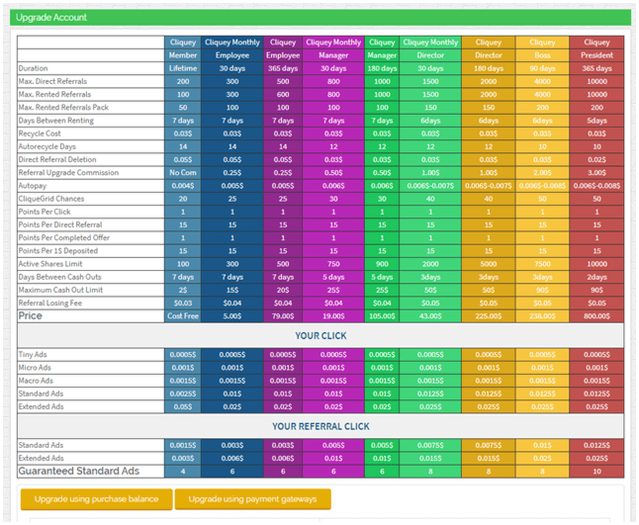The width and height of the screenshot is (639, 525).
Task: Click Referral Upgrade Commission row label
Action: 68,172
